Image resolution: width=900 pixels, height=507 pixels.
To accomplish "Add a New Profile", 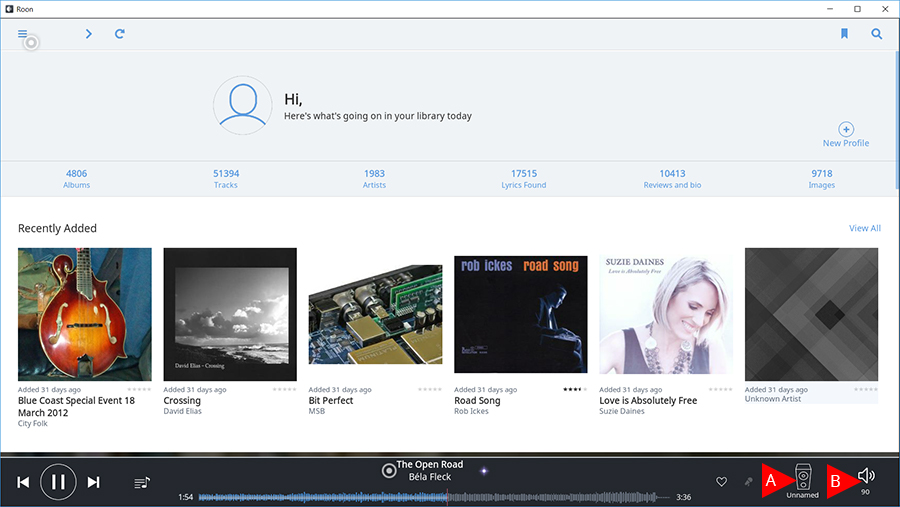I will (x=845, y=135).
